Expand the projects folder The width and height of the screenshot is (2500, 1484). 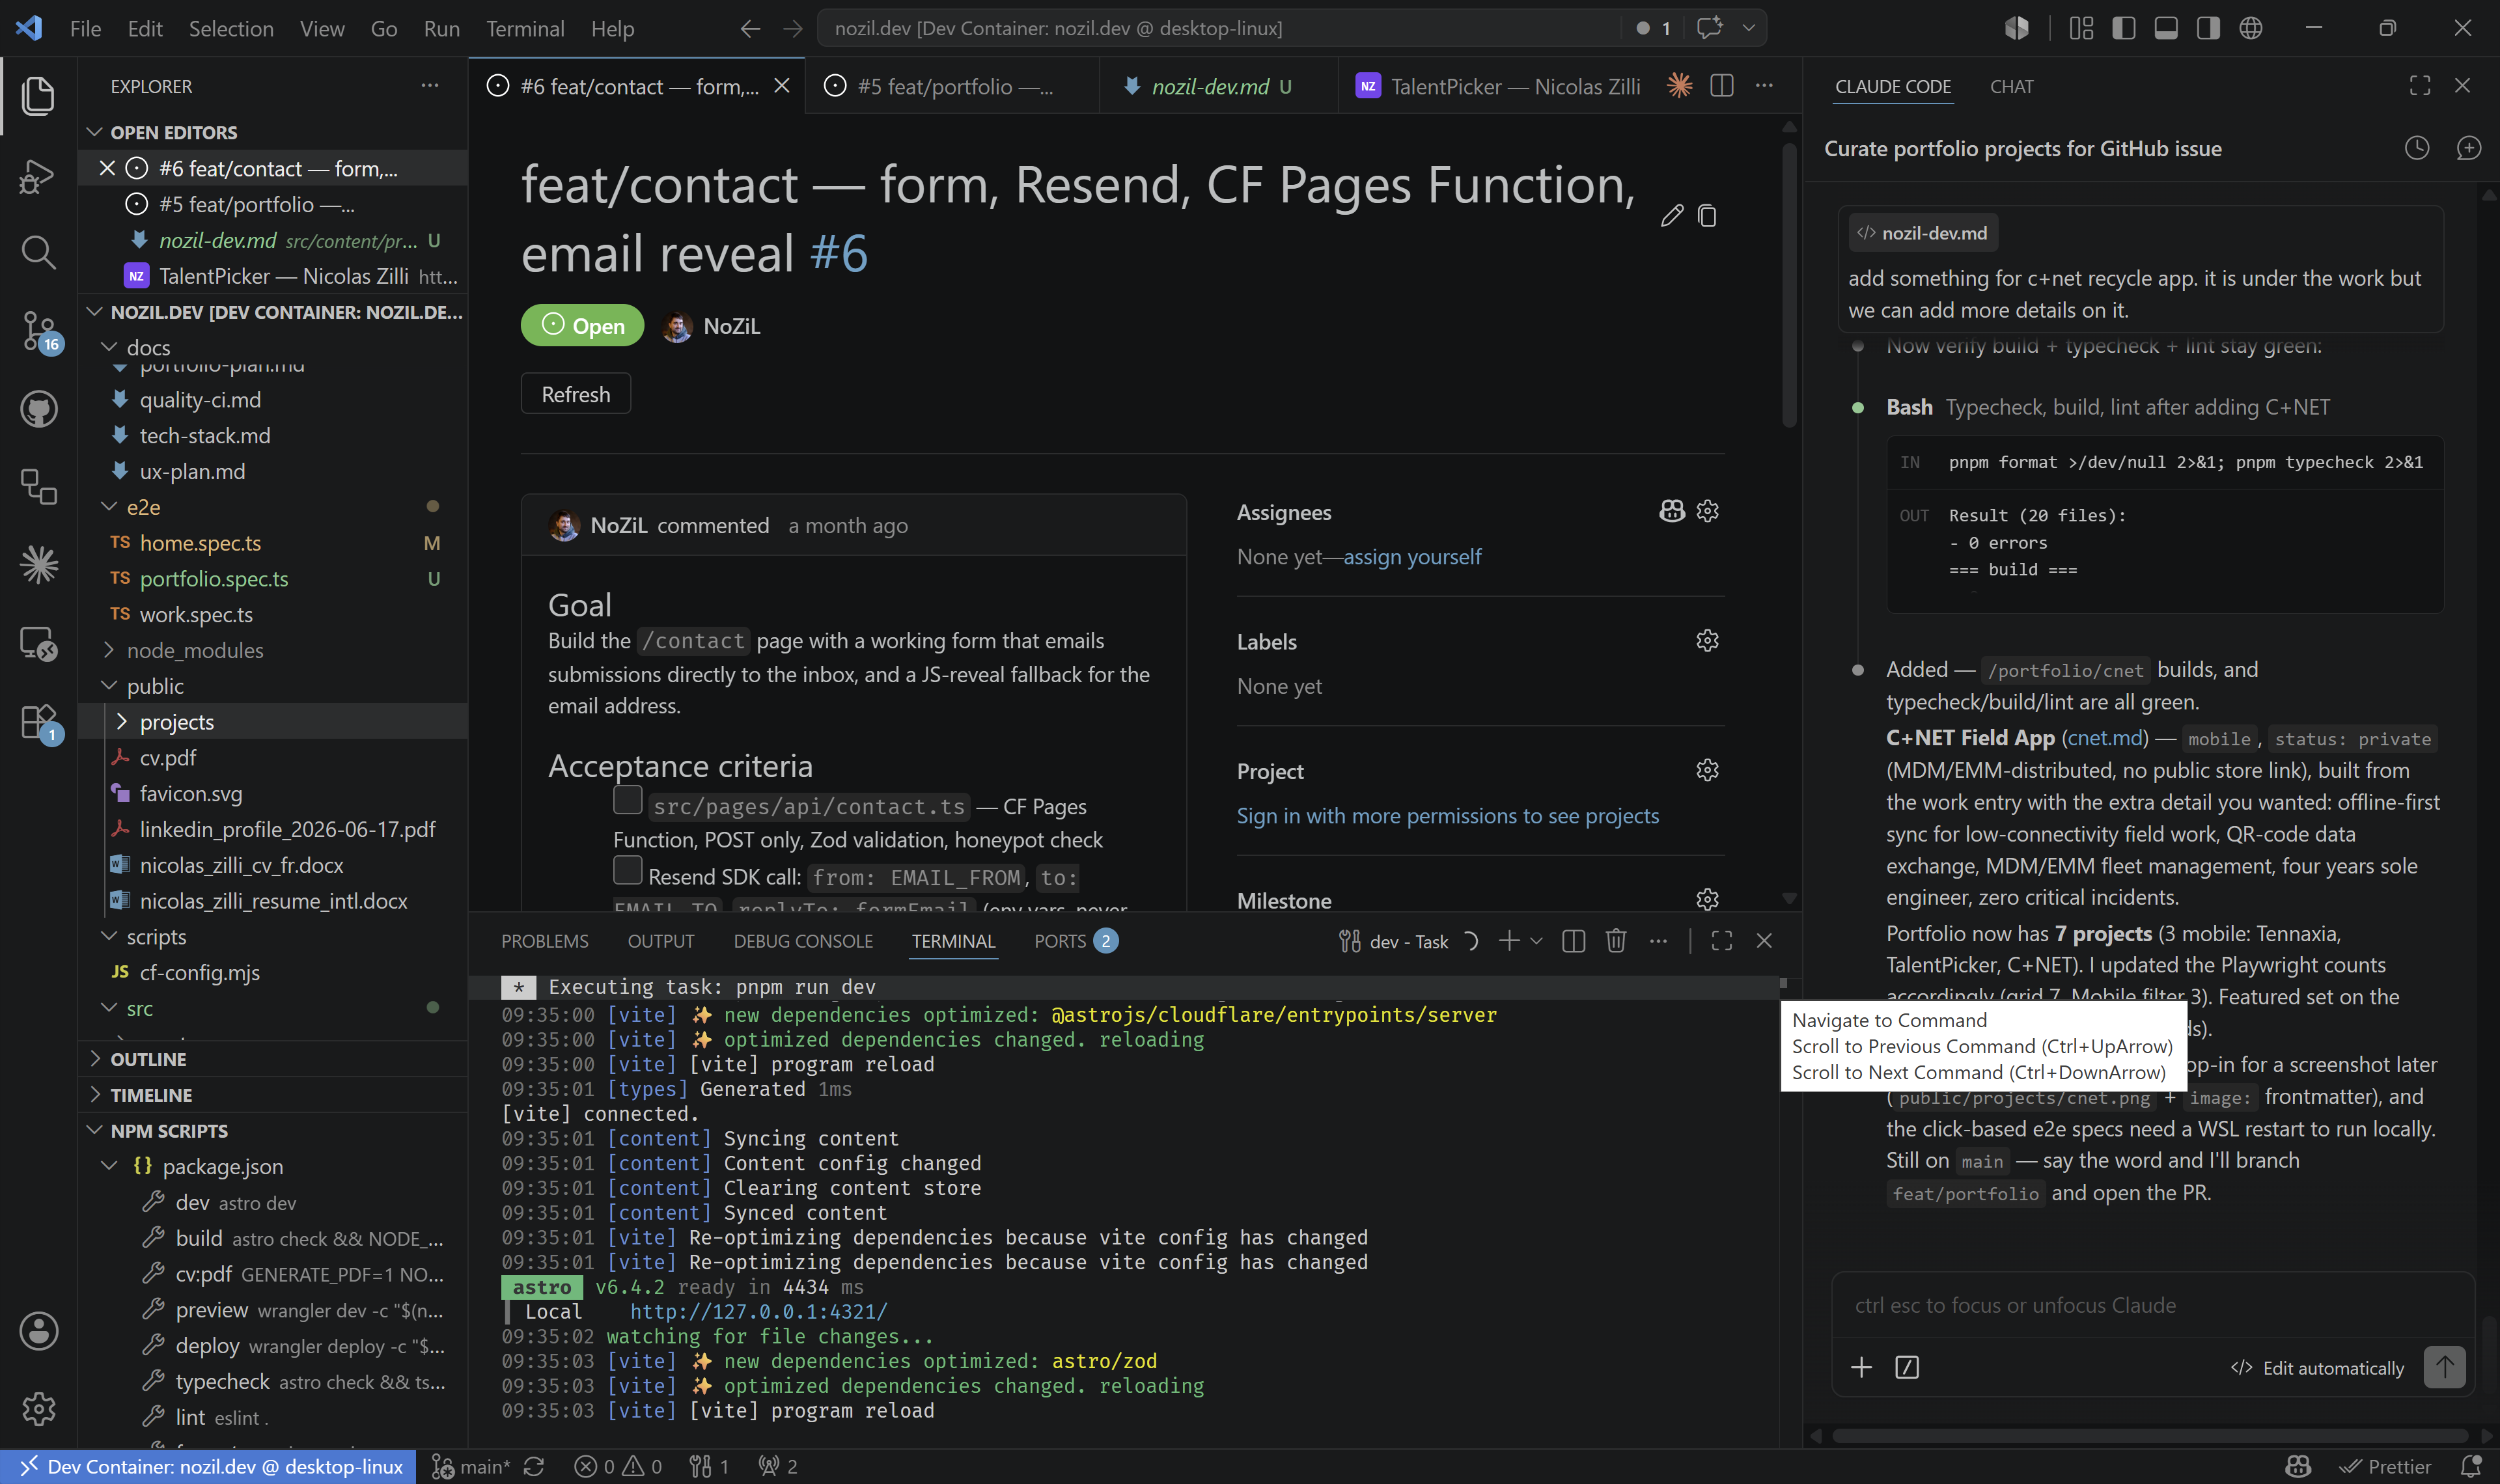(273, 722)
